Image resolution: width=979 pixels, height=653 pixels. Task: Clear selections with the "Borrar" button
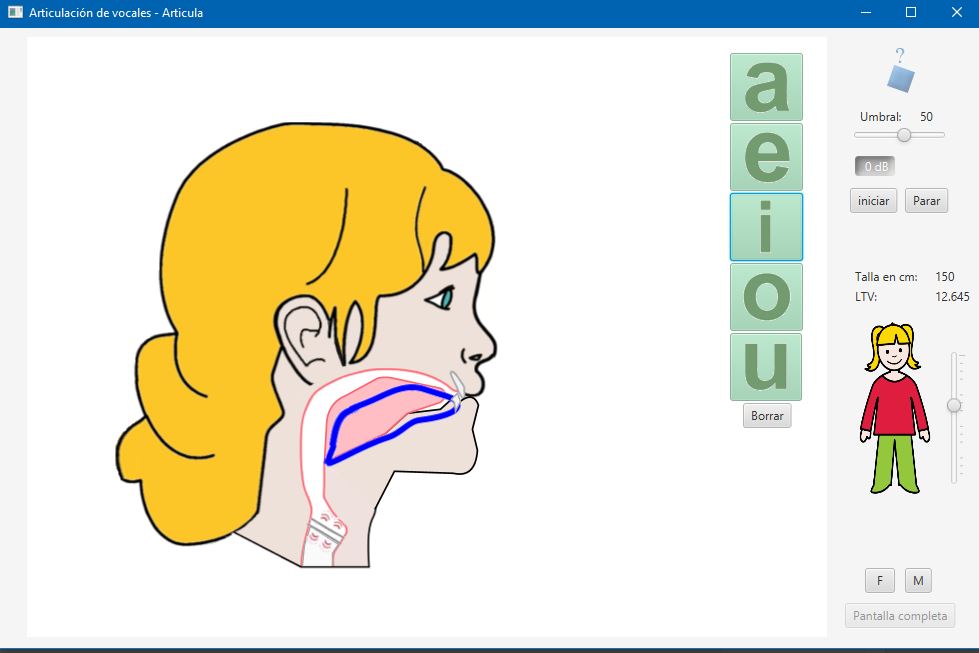click(766, 415)
